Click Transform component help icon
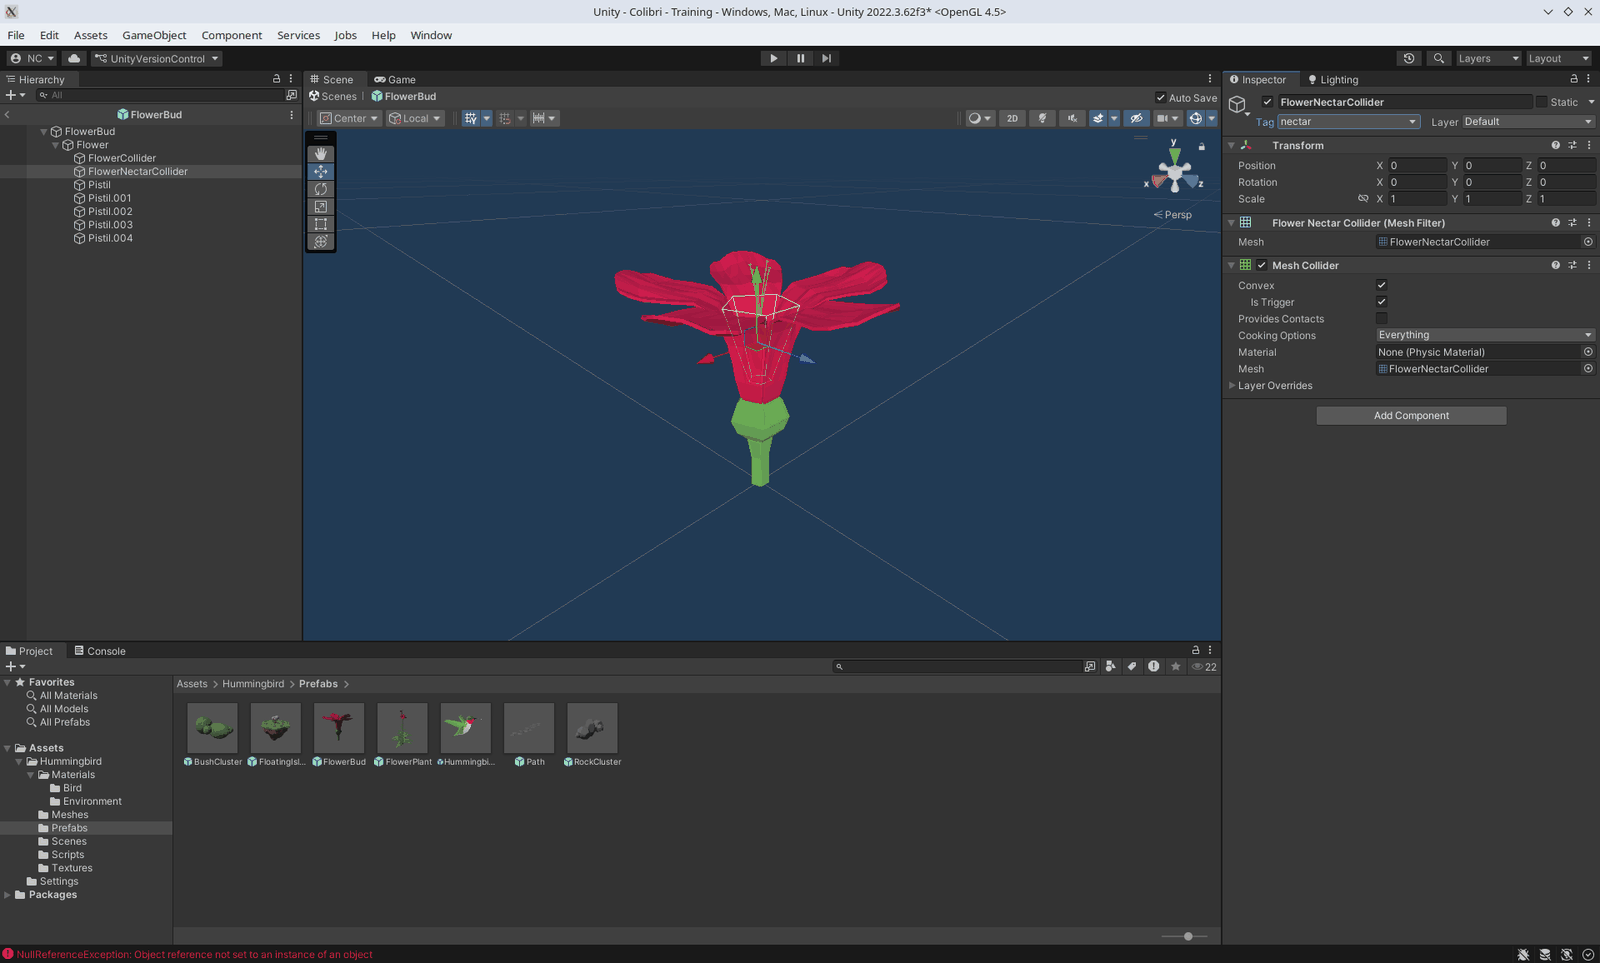 (1555, 145)
